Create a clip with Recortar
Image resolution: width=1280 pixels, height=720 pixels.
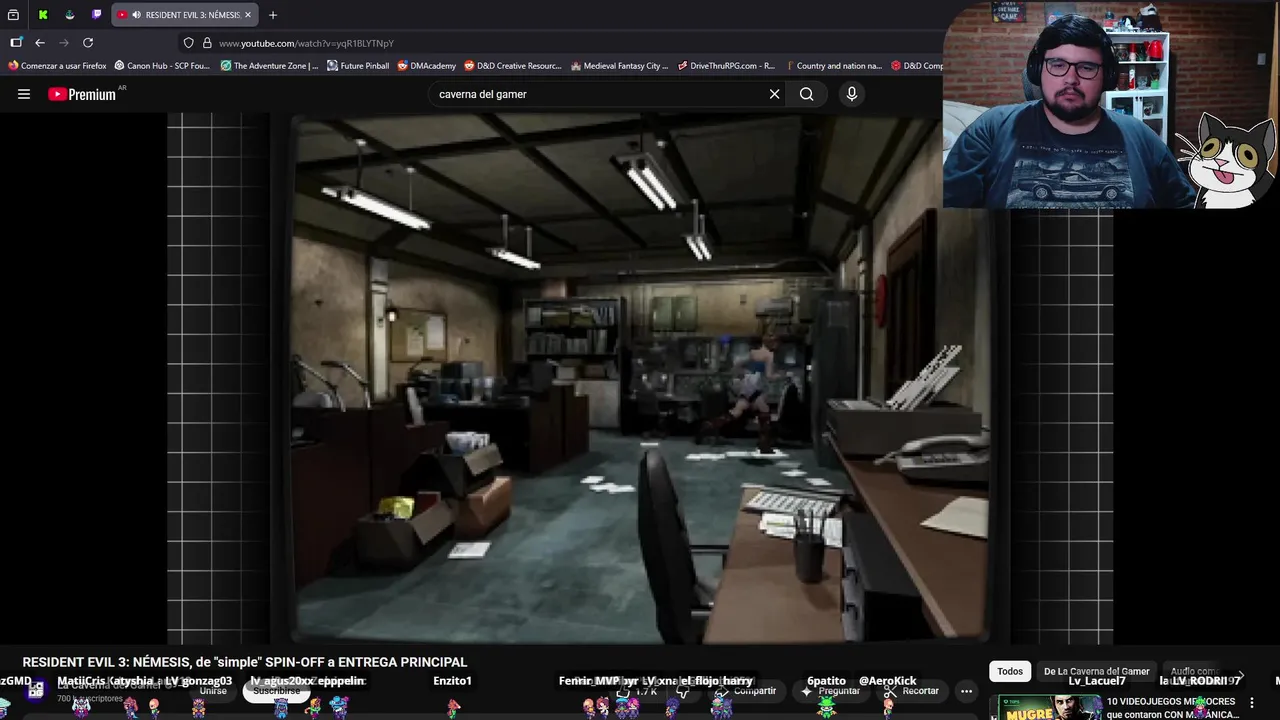911,691
